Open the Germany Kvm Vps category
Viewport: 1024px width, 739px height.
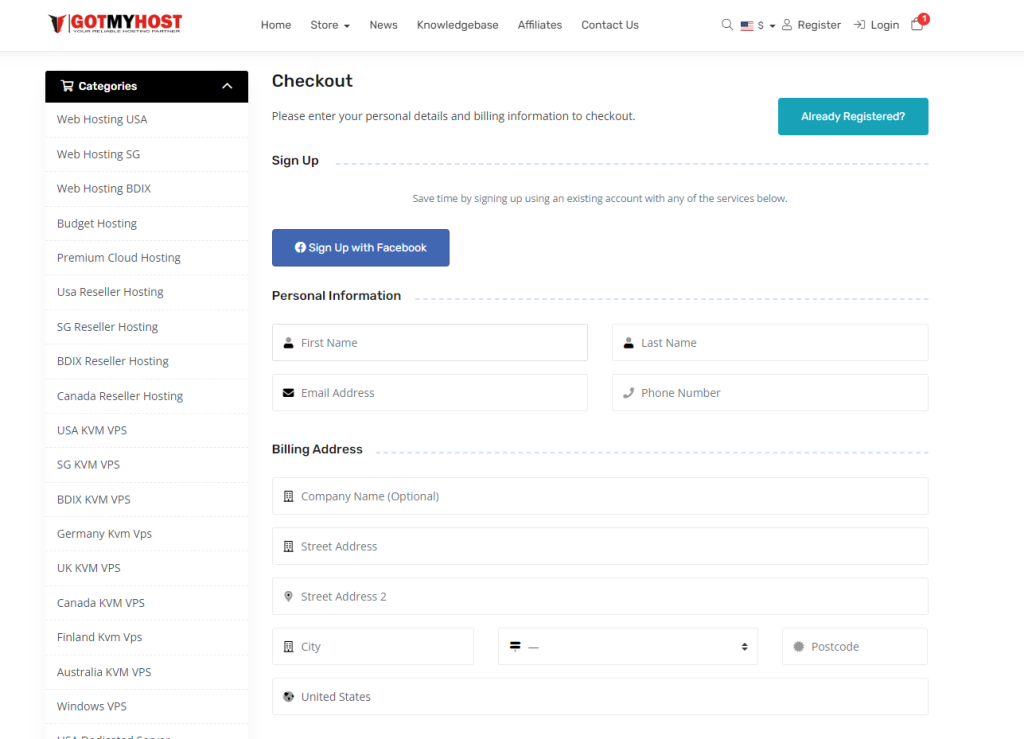coord(104,534)
